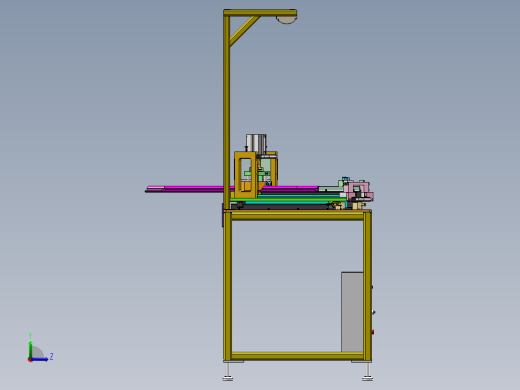
Task: Click the blue Z axis arrow of the triad
Action: click(40, 359)
